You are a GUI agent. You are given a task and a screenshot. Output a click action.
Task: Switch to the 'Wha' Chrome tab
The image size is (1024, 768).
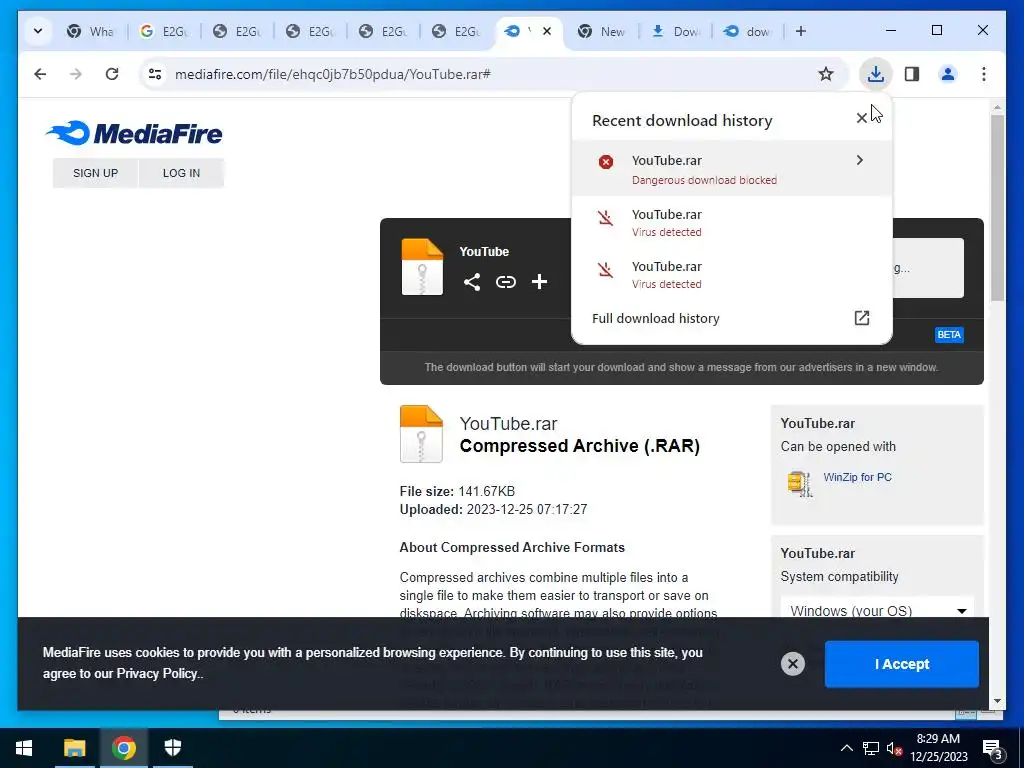click(90, 31)
